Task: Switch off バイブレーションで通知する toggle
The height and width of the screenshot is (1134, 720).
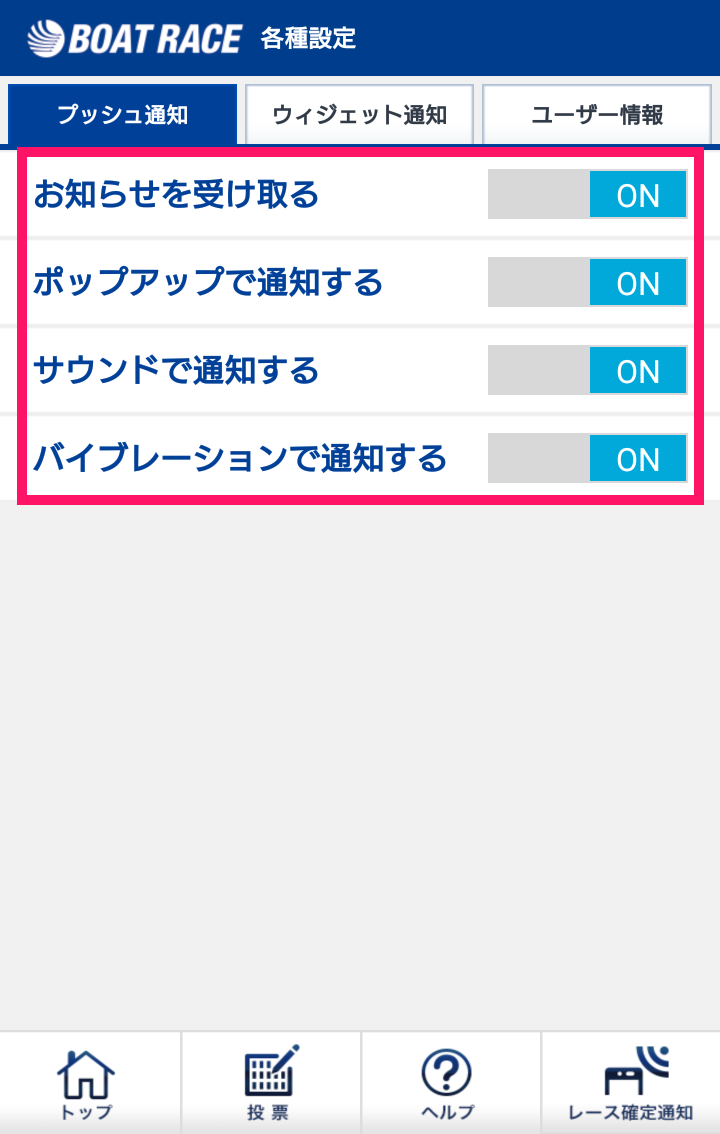Action: [x=587, y=459]
